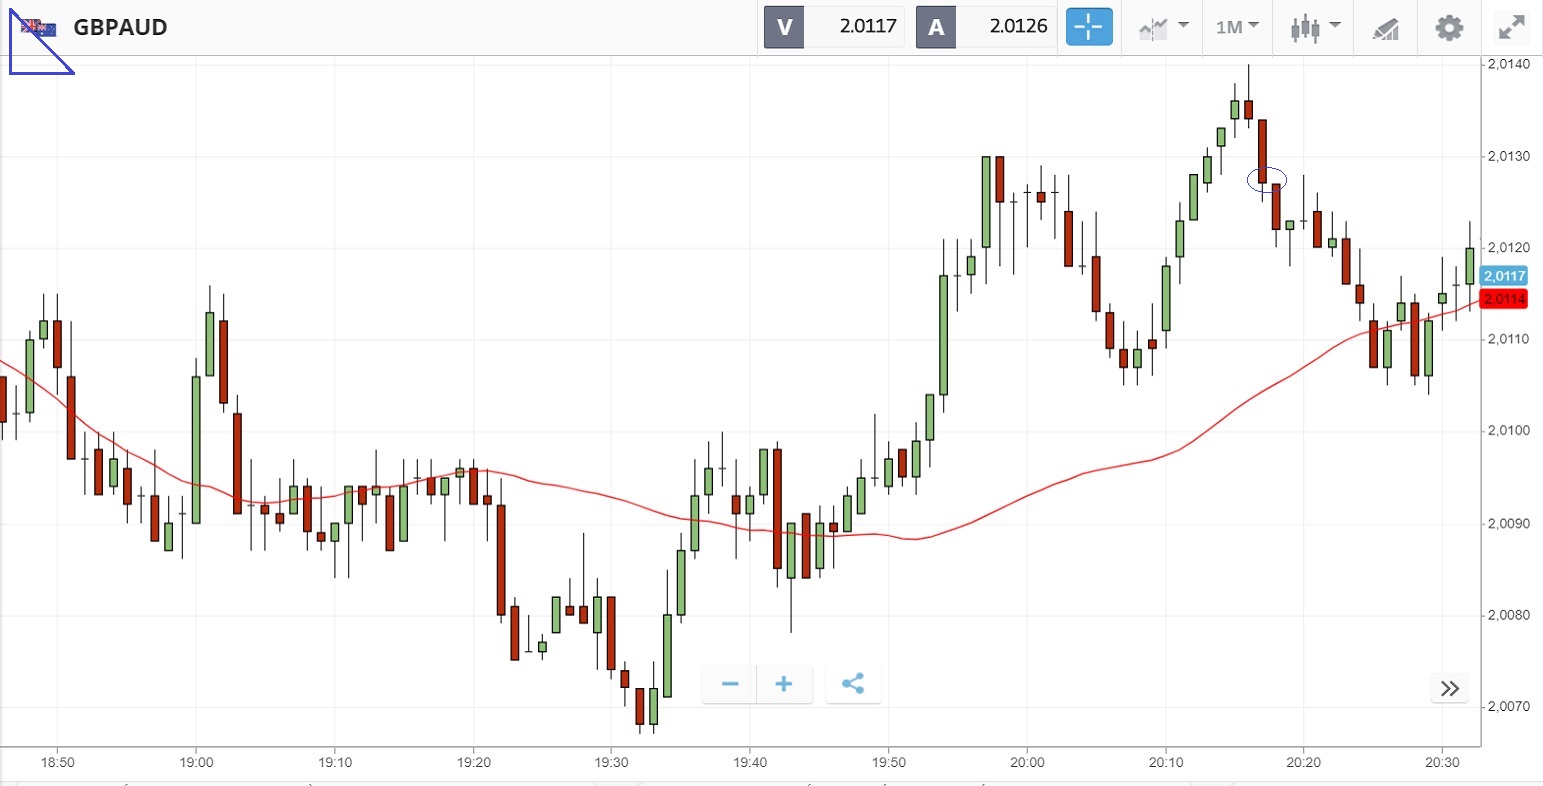Click the blue 2,0117 price label
1543x786 pixels.
click(1504, 276)
